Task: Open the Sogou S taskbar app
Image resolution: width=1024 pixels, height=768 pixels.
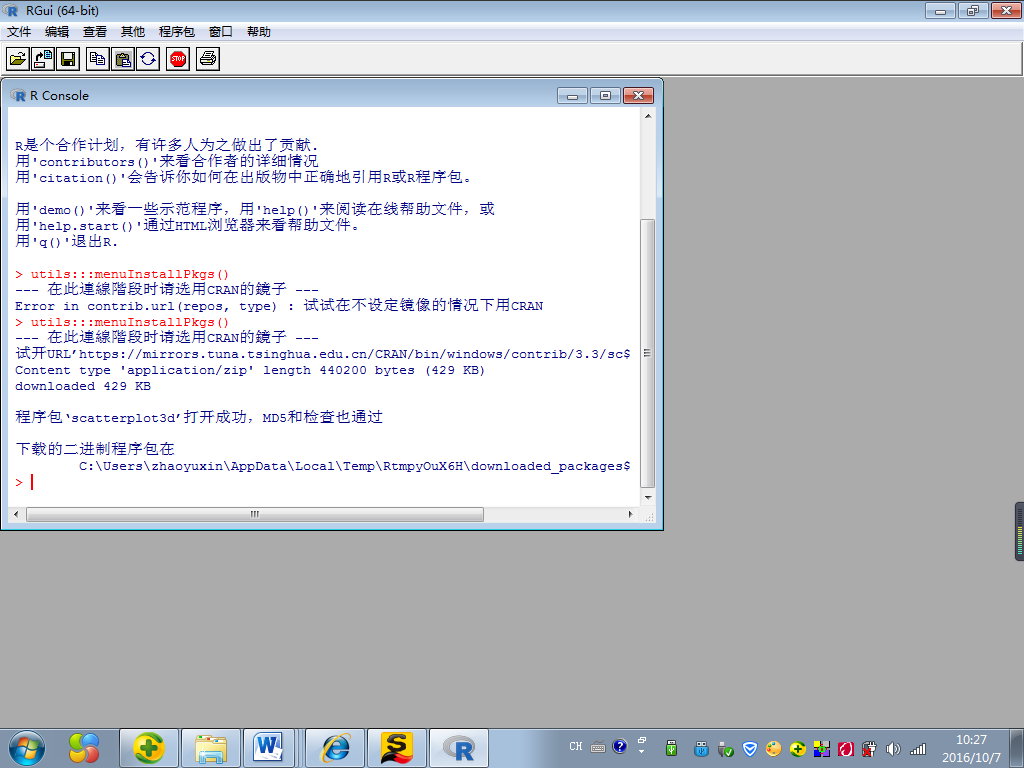Action: 397,748
